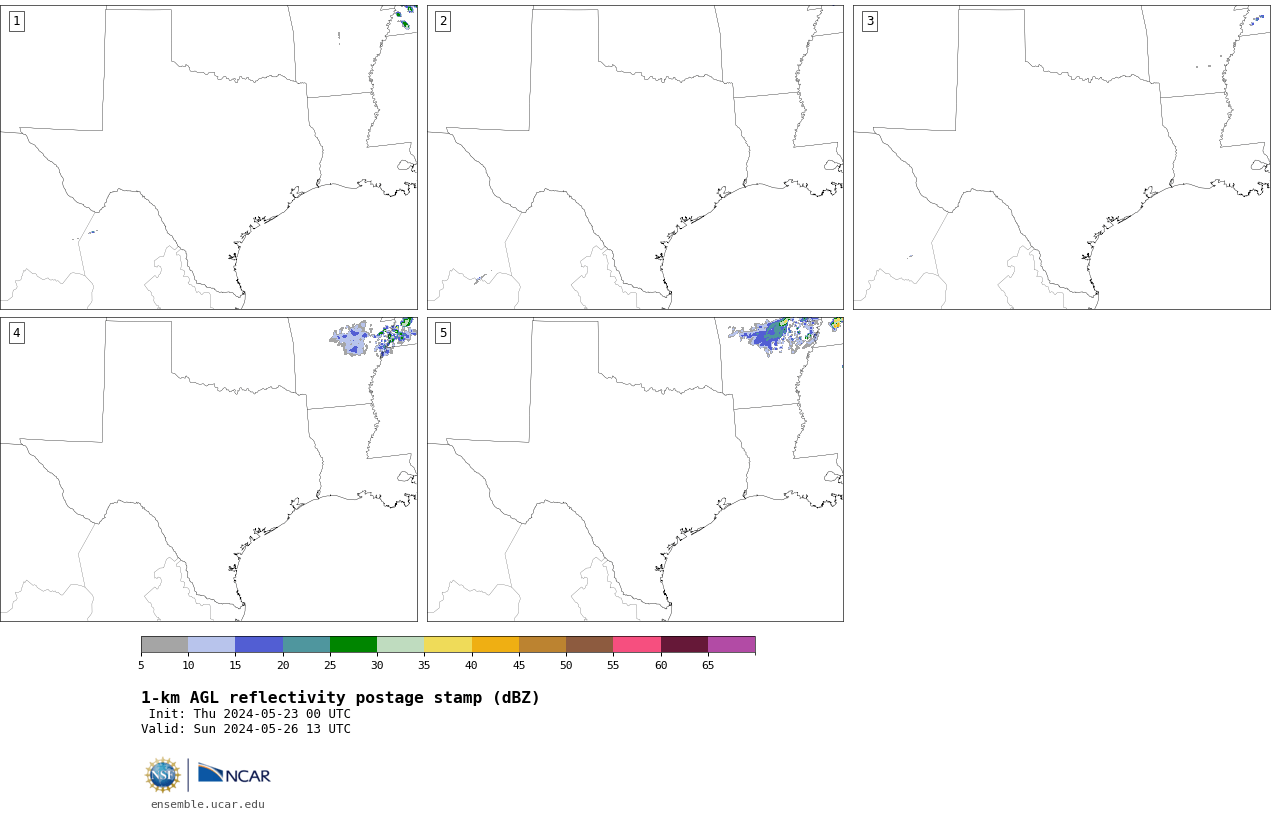This screenshot has width=1280, height=815.
Task: Open ensemble member 1 reflectivity map
Action: pyautogui.click(x=208, y=157)
